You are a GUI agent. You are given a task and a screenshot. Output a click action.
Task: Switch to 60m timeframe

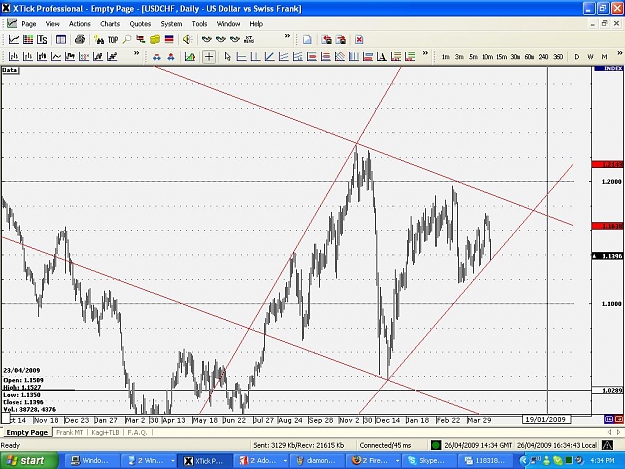pyautogui.click(x=529, y=57)
